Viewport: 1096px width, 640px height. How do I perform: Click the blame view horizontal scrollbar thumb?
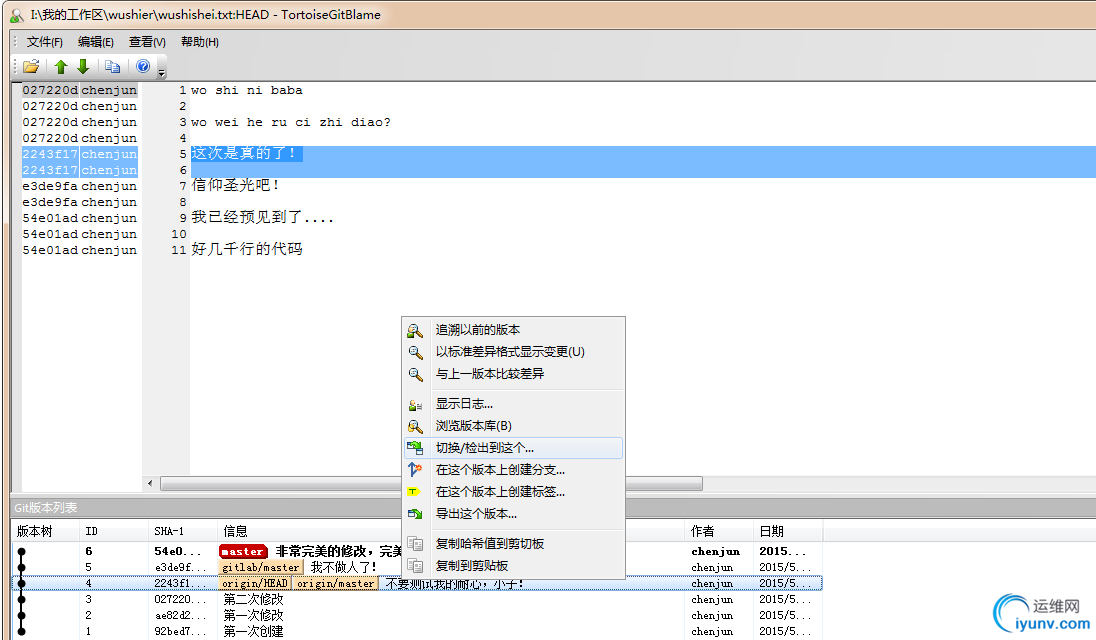[431, 483]
